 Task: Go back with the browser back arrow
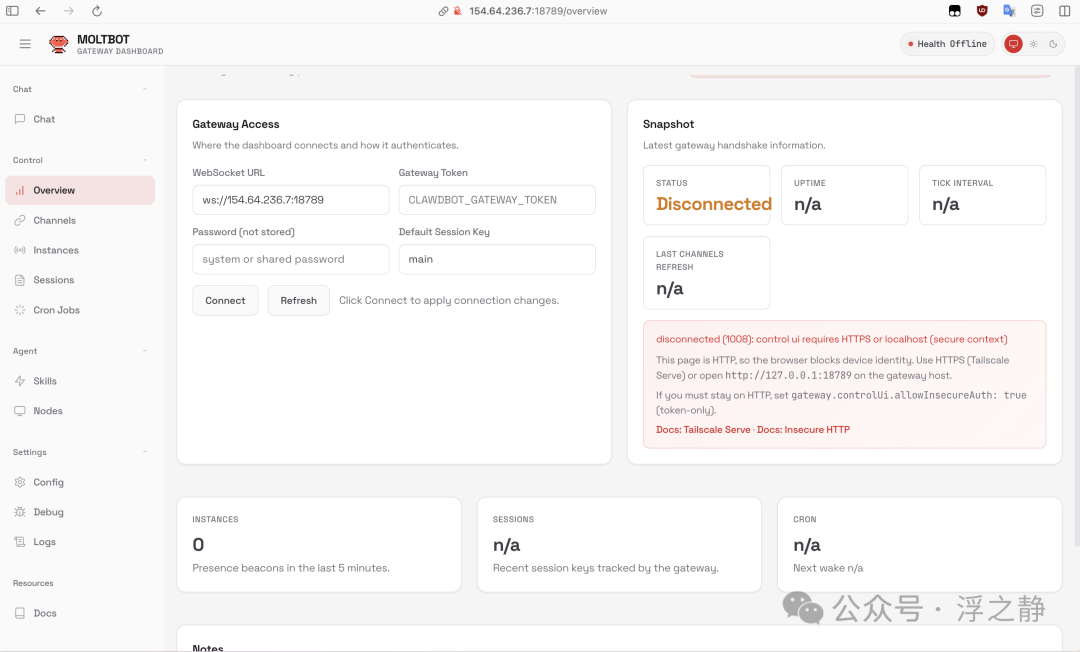point(41,11)
